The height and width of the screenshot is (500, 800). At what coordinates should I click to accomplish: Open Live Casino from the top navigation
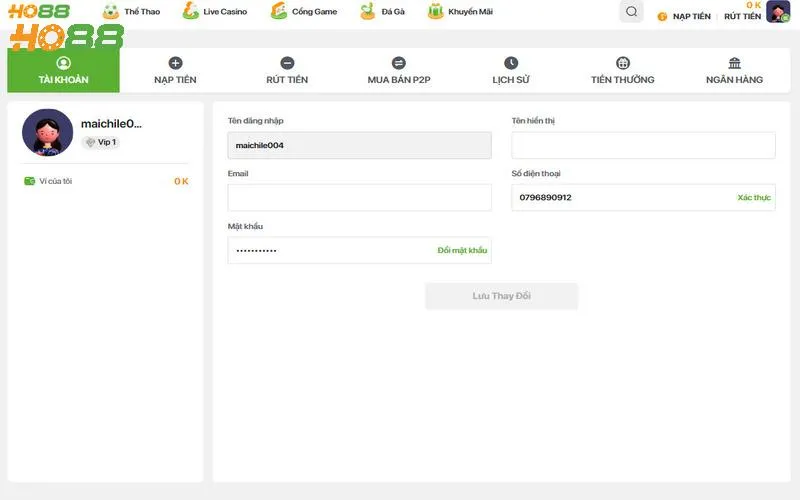(x=217, y=12)
